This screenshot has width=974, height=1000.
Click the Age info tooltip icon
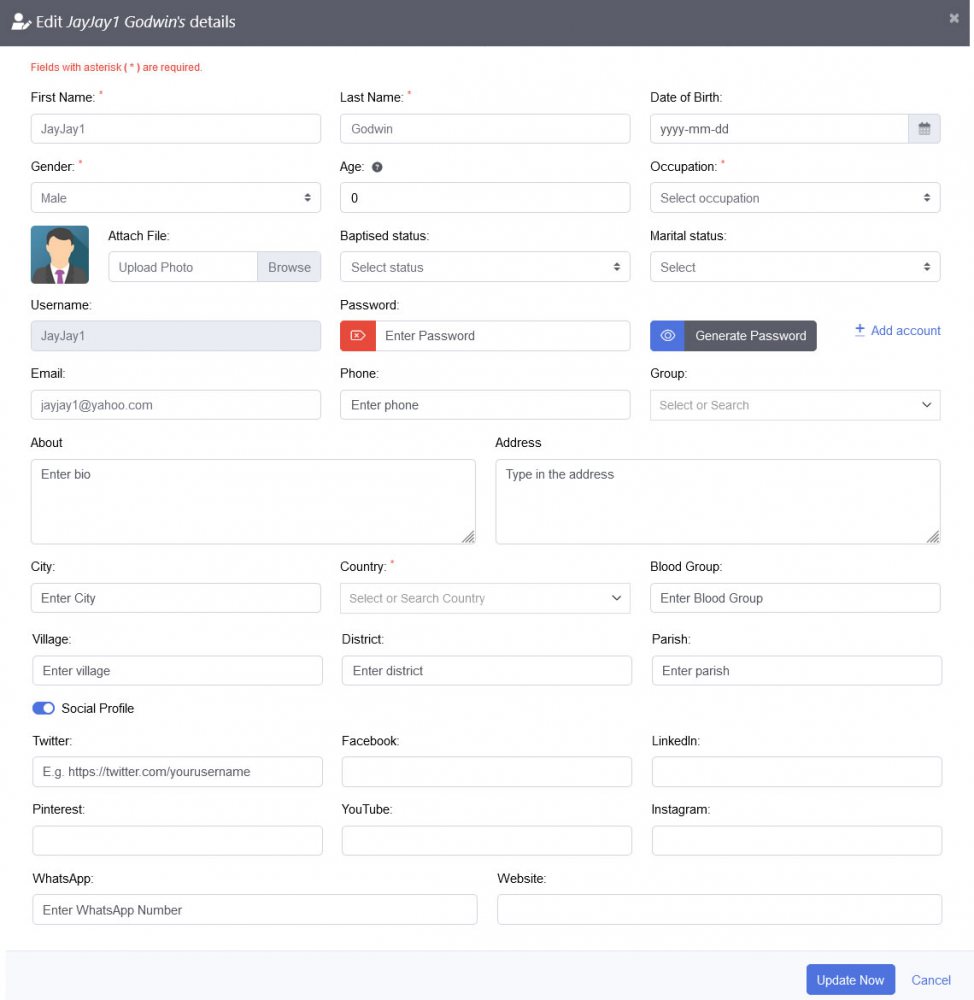point(378,166)
